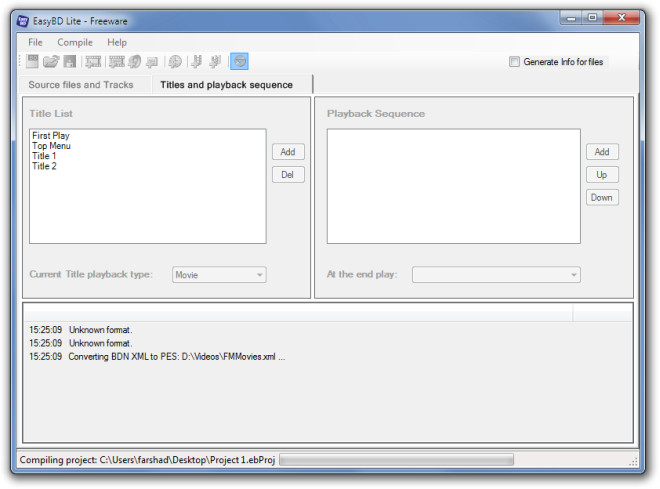Click Del button beside the Title List
660x489 pixels.
coord(288,175)
